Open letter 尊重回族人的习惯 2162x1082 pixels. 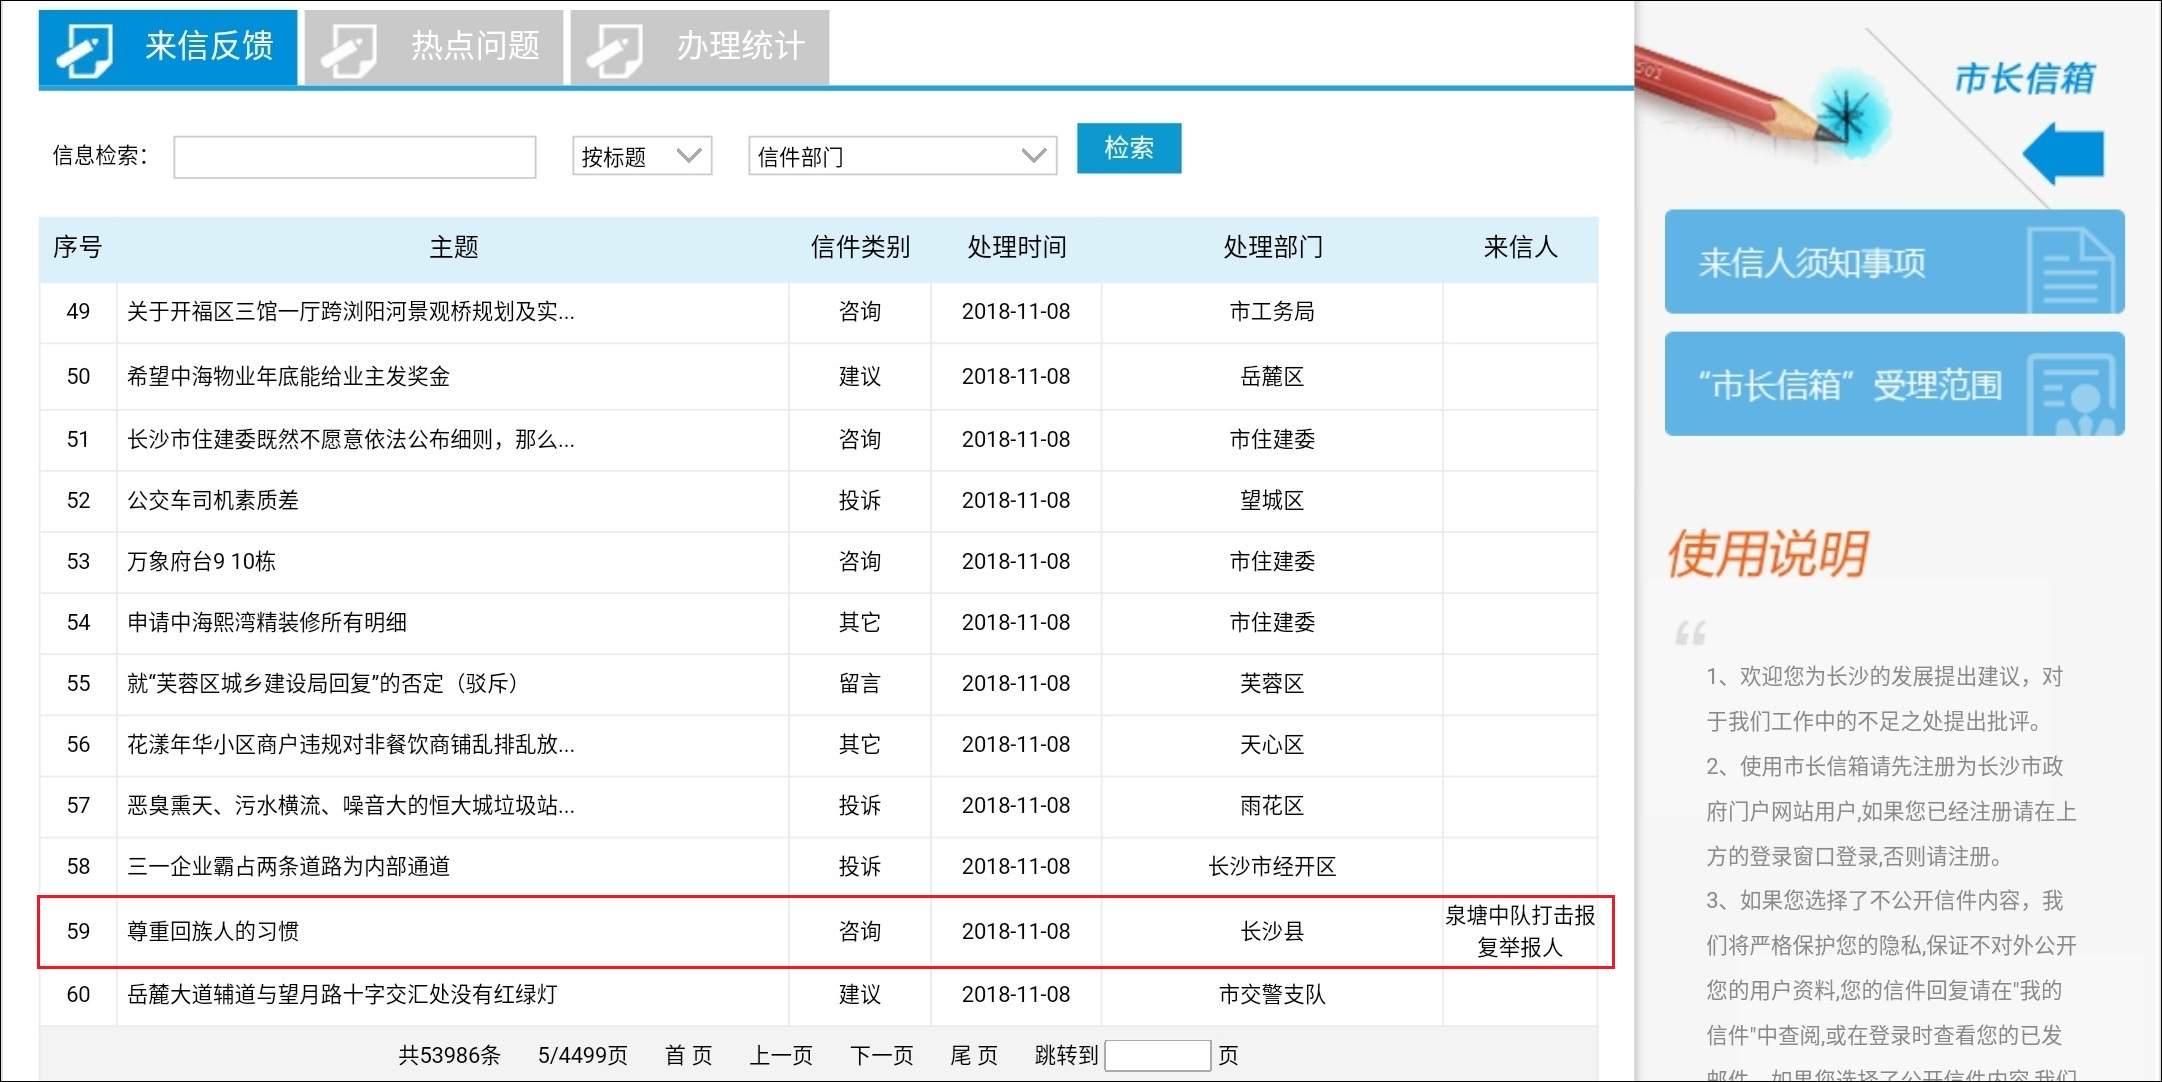pos(213,931)
